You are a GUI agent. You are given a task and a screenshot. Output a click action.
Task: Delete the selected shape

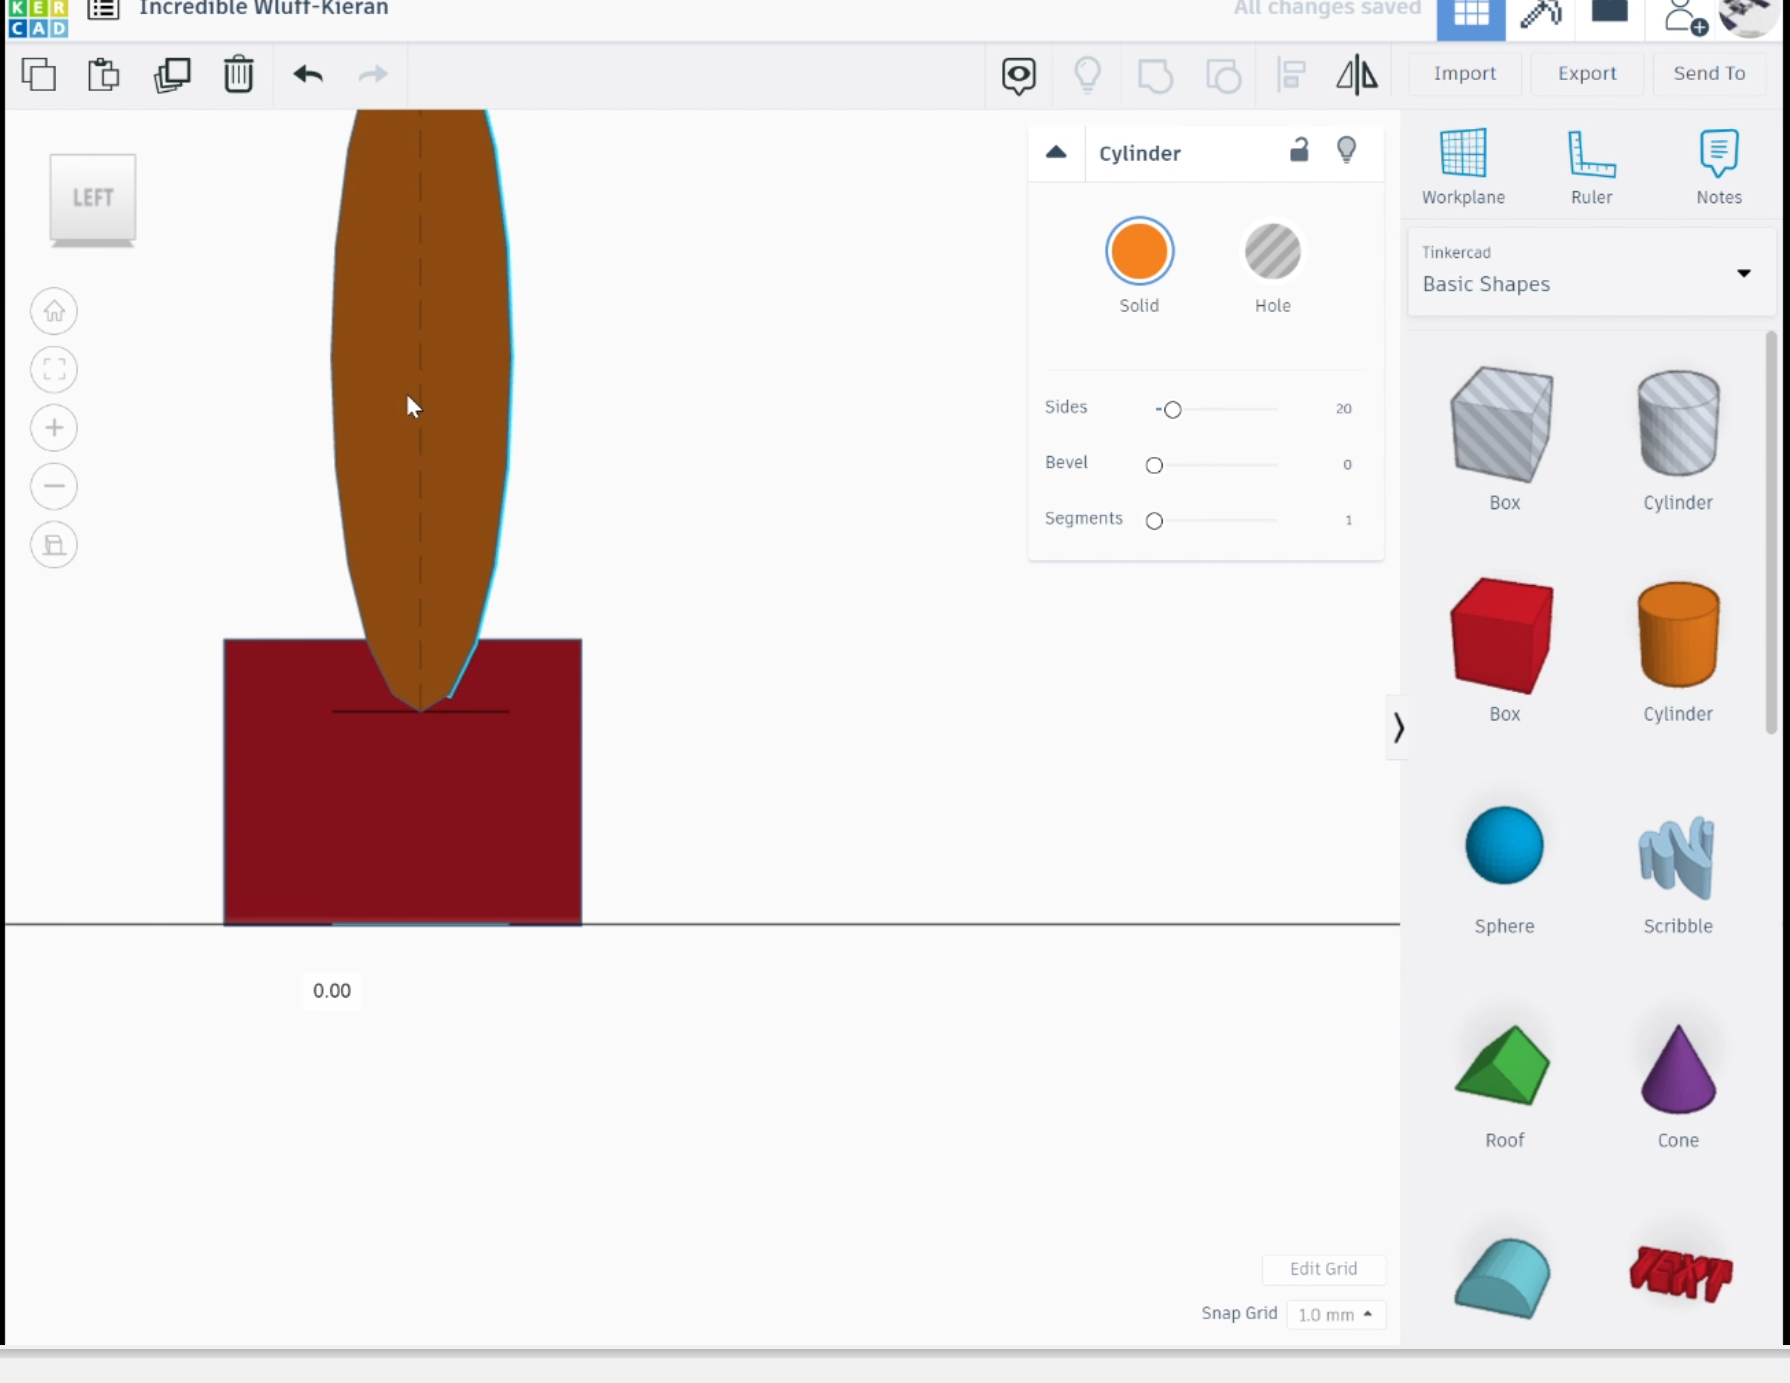tap(239, 74)
